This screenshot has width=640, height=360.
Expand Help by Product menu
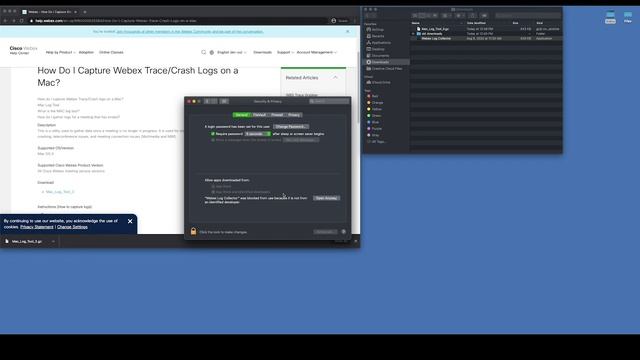pos(60,52)
